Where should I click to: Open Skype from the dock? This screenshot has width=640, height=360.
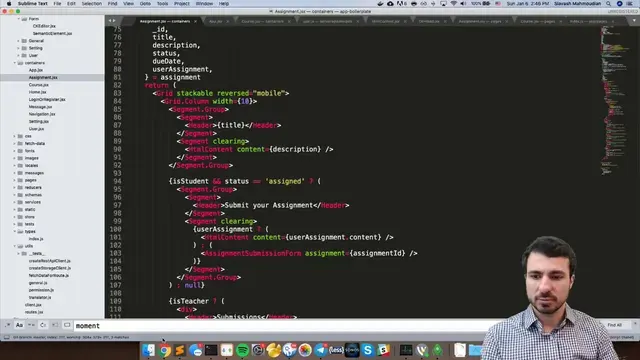pyautogui.click(x=368, y=350)
